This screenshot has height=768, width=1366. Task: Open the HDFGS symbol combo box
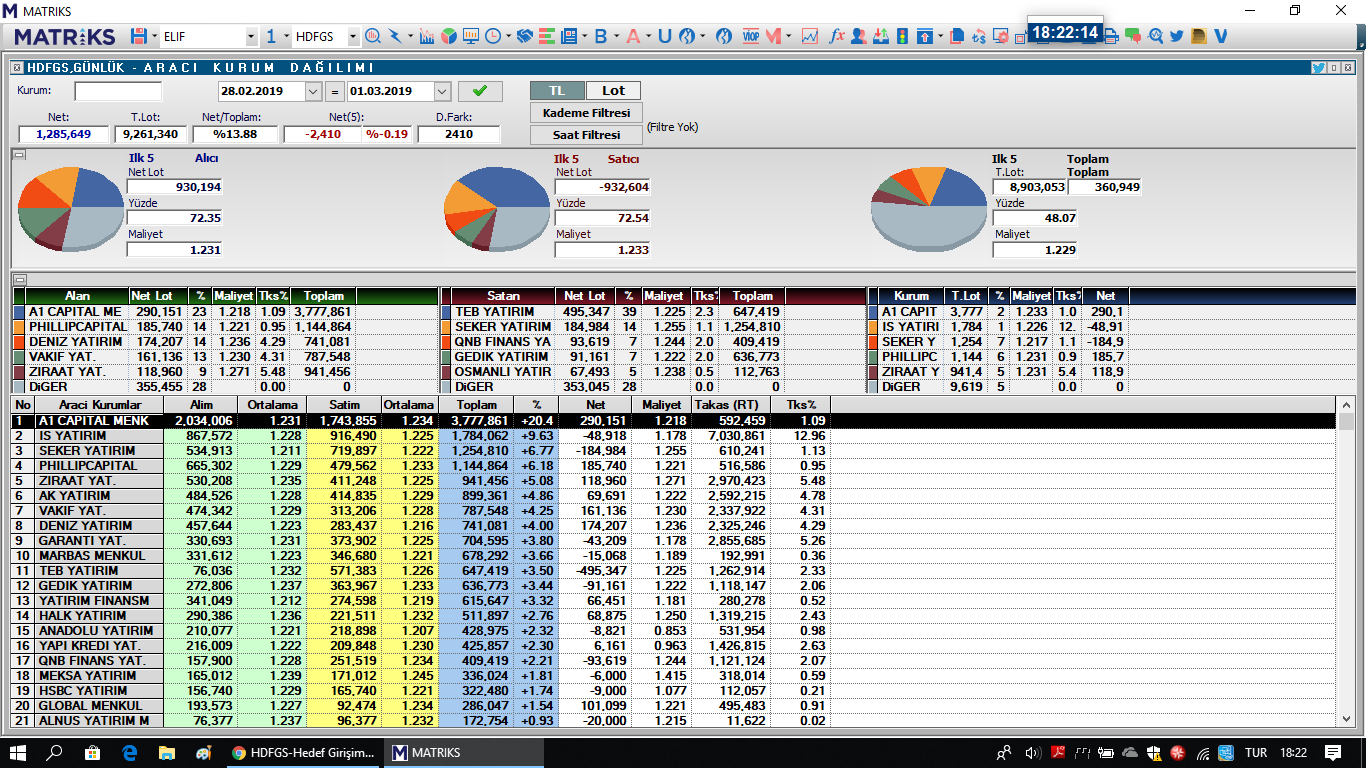(326, 37)
